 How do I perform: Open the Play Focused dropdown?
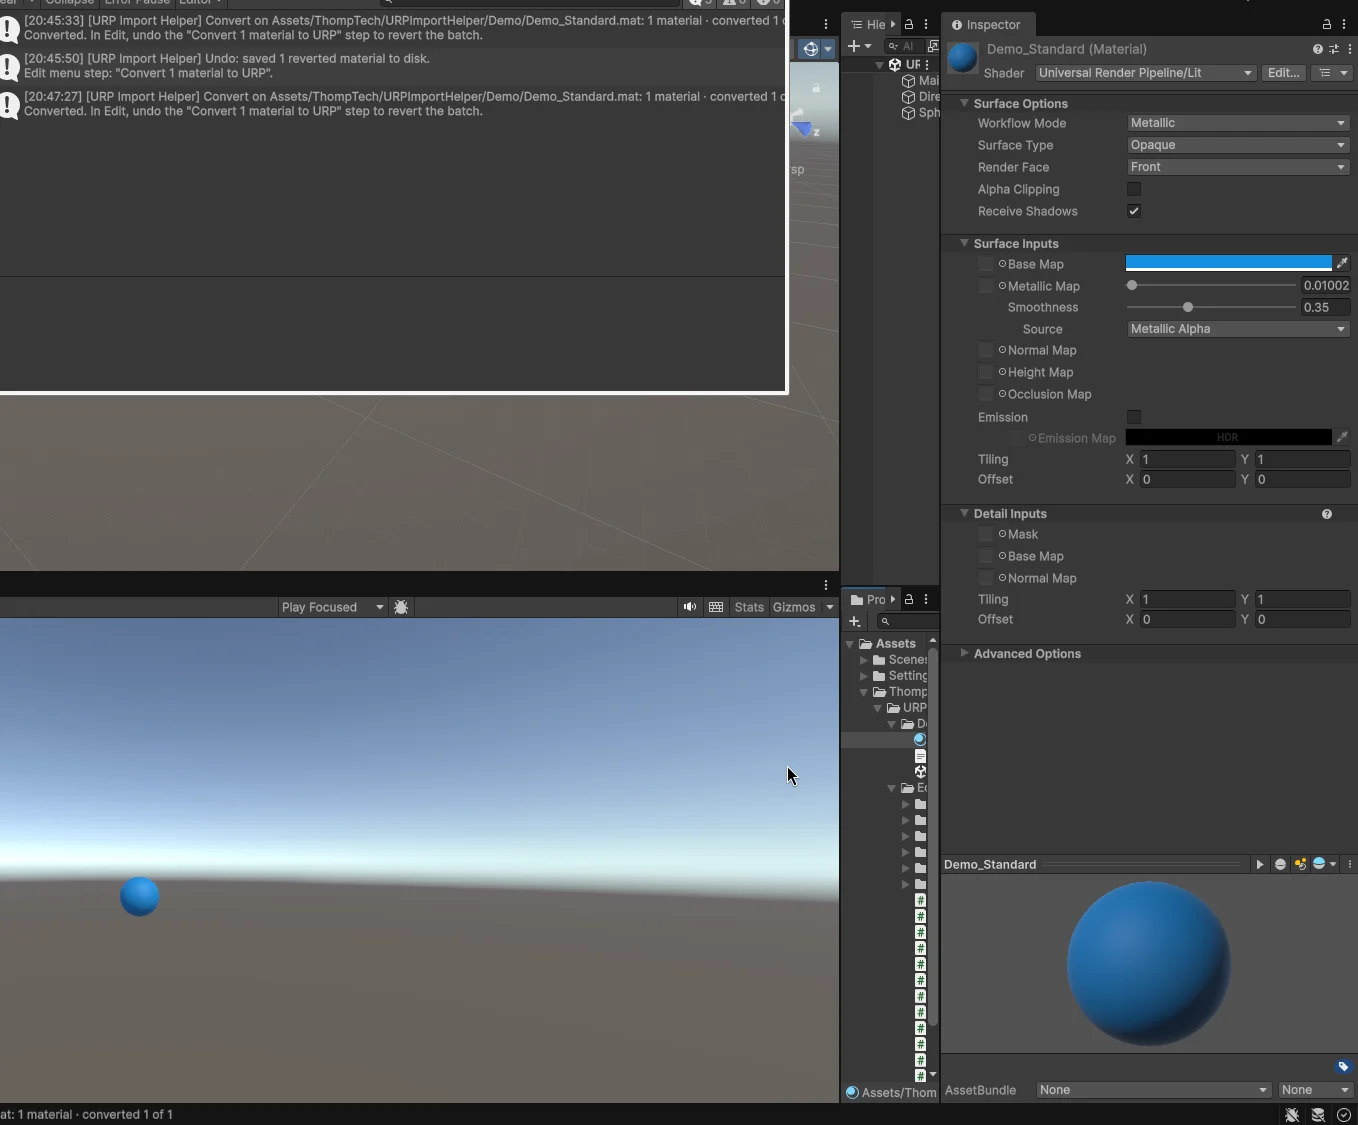pos(332,607)
